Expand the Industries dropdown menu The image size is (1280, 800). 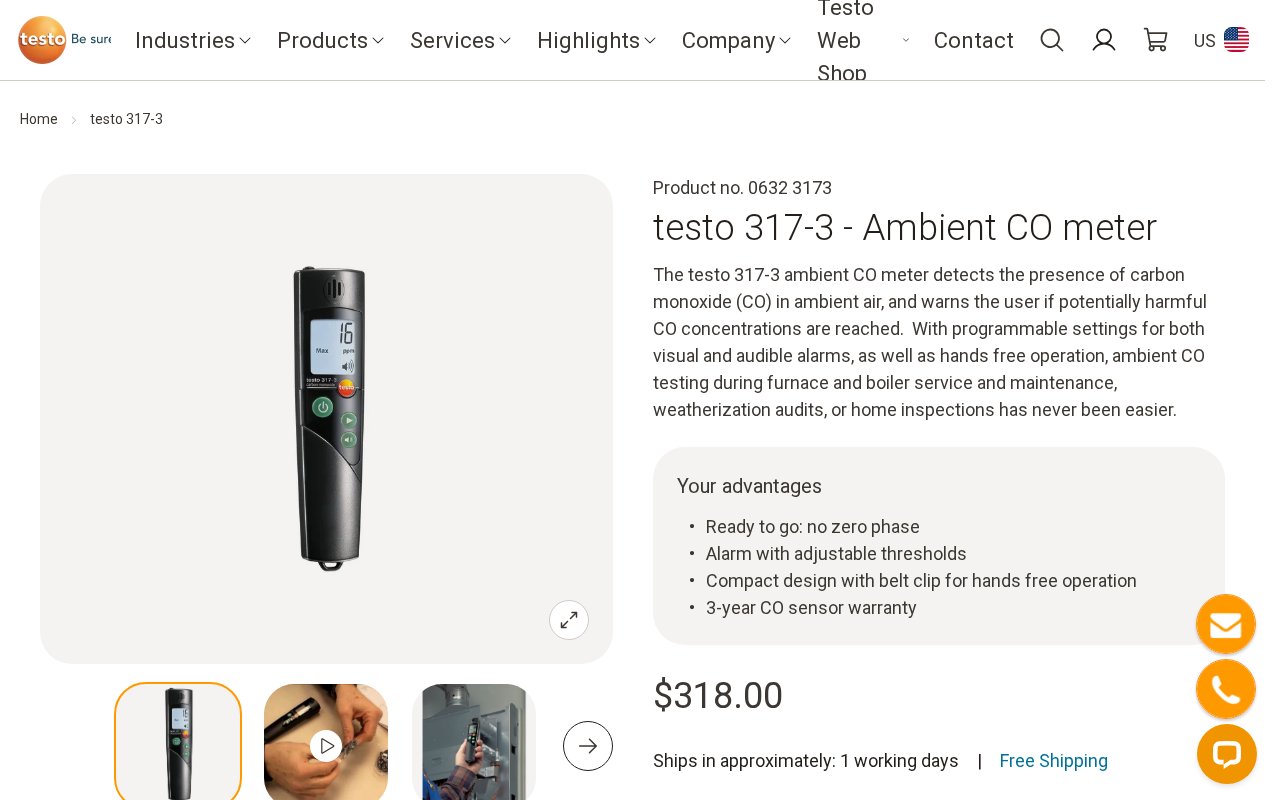(x=192, y=40)
